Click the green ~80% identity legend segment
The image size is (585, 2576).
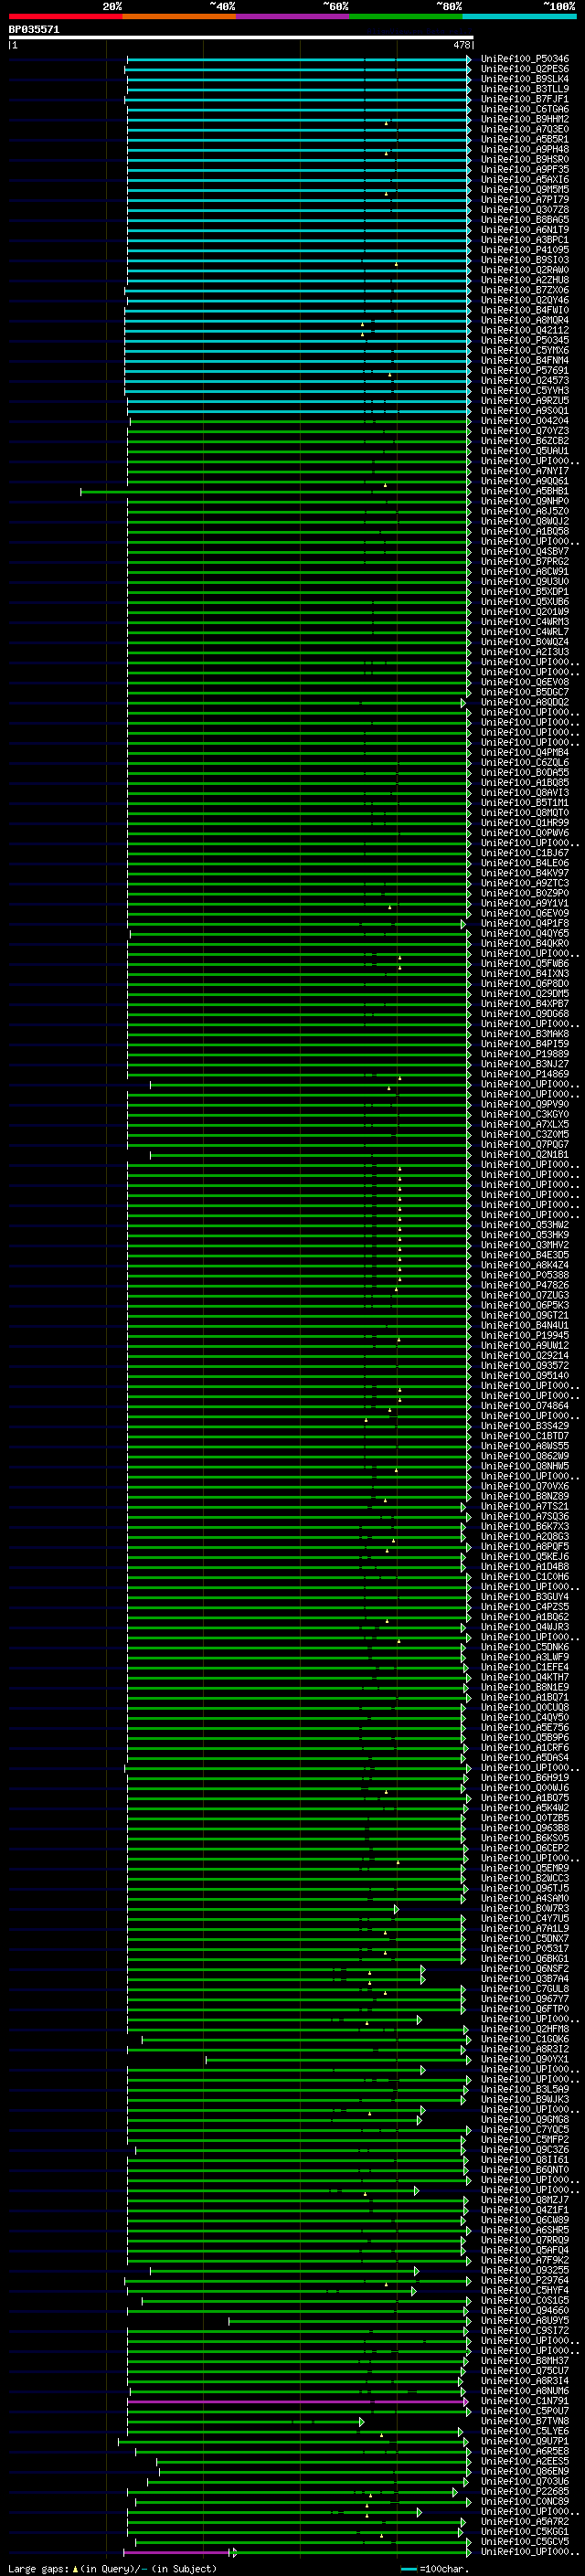click(406, 16)
